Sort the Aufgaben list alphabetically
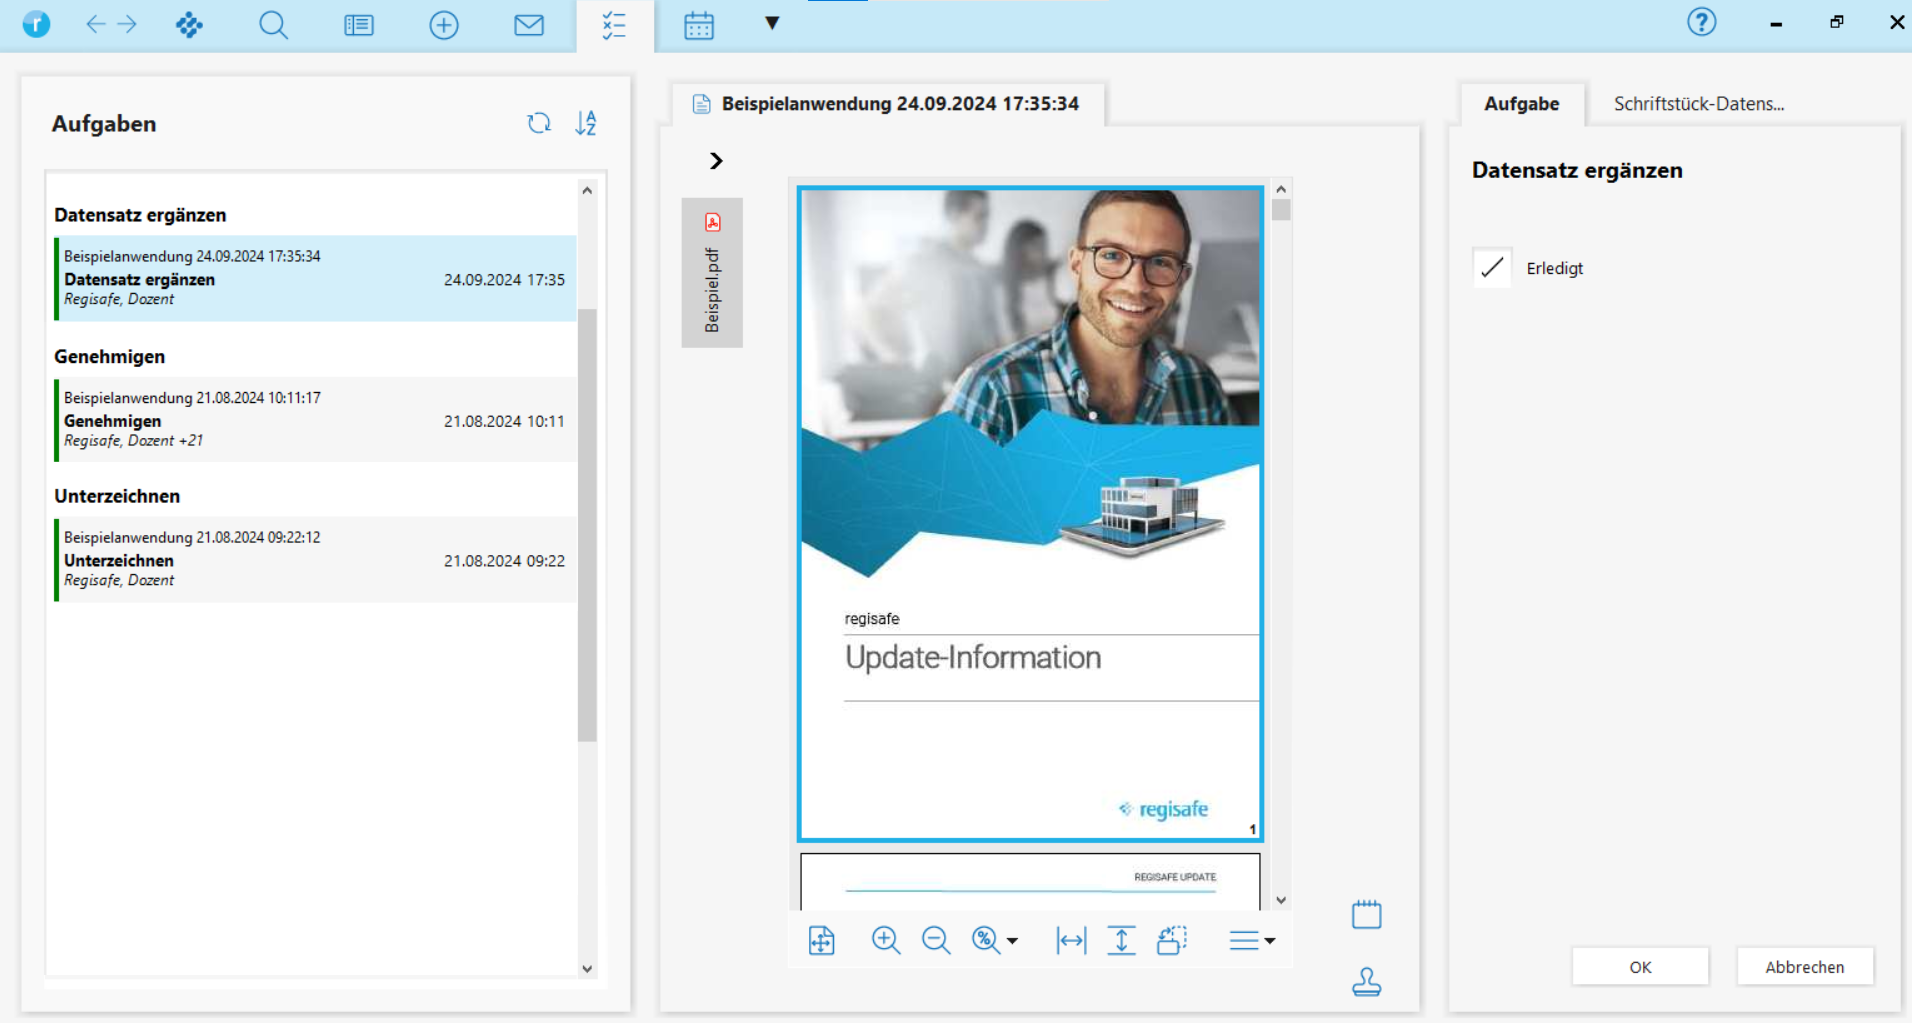This screenshot has width=1912, height=1023. tap(586, 123)
